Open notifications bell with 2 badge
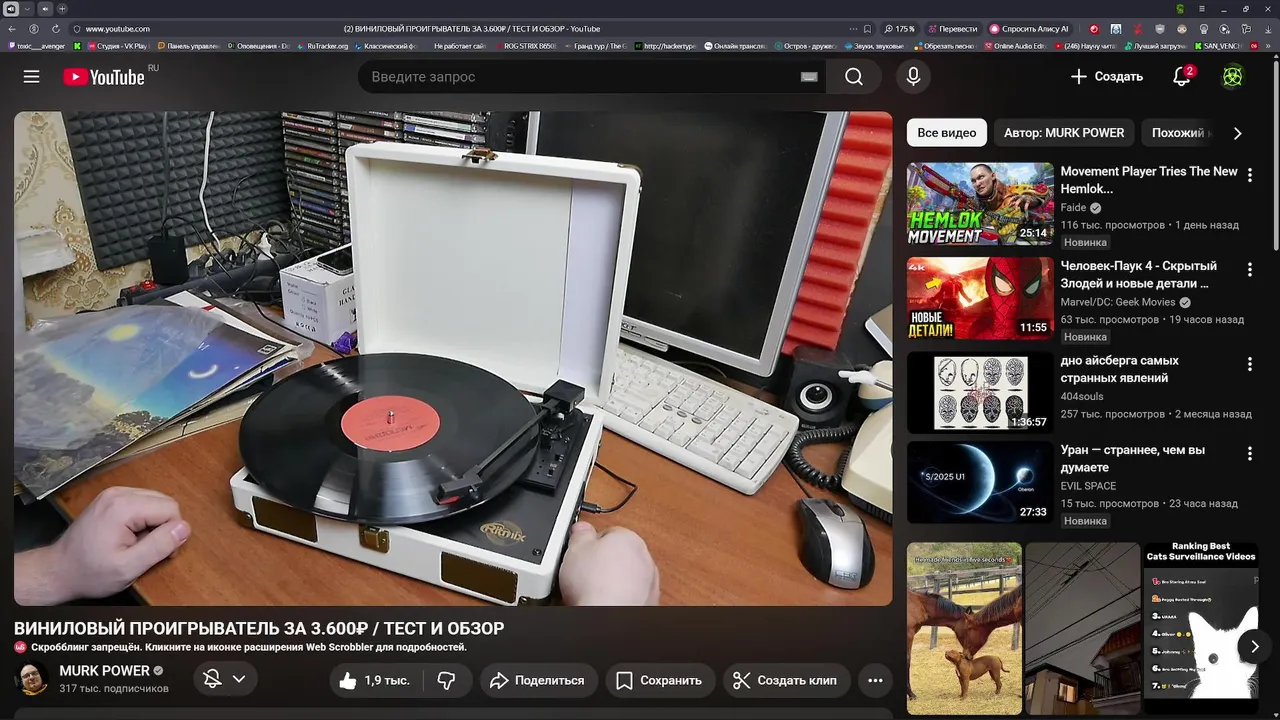The image size is (1280, 720). (x=1181, y=77)
